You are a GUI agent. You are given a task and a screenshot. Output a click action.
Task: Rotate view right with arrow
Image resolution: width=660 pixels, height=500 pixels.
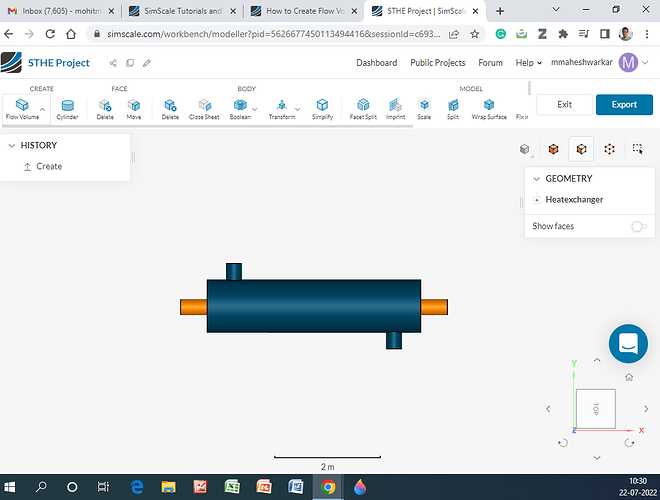[x=646, y=409]
